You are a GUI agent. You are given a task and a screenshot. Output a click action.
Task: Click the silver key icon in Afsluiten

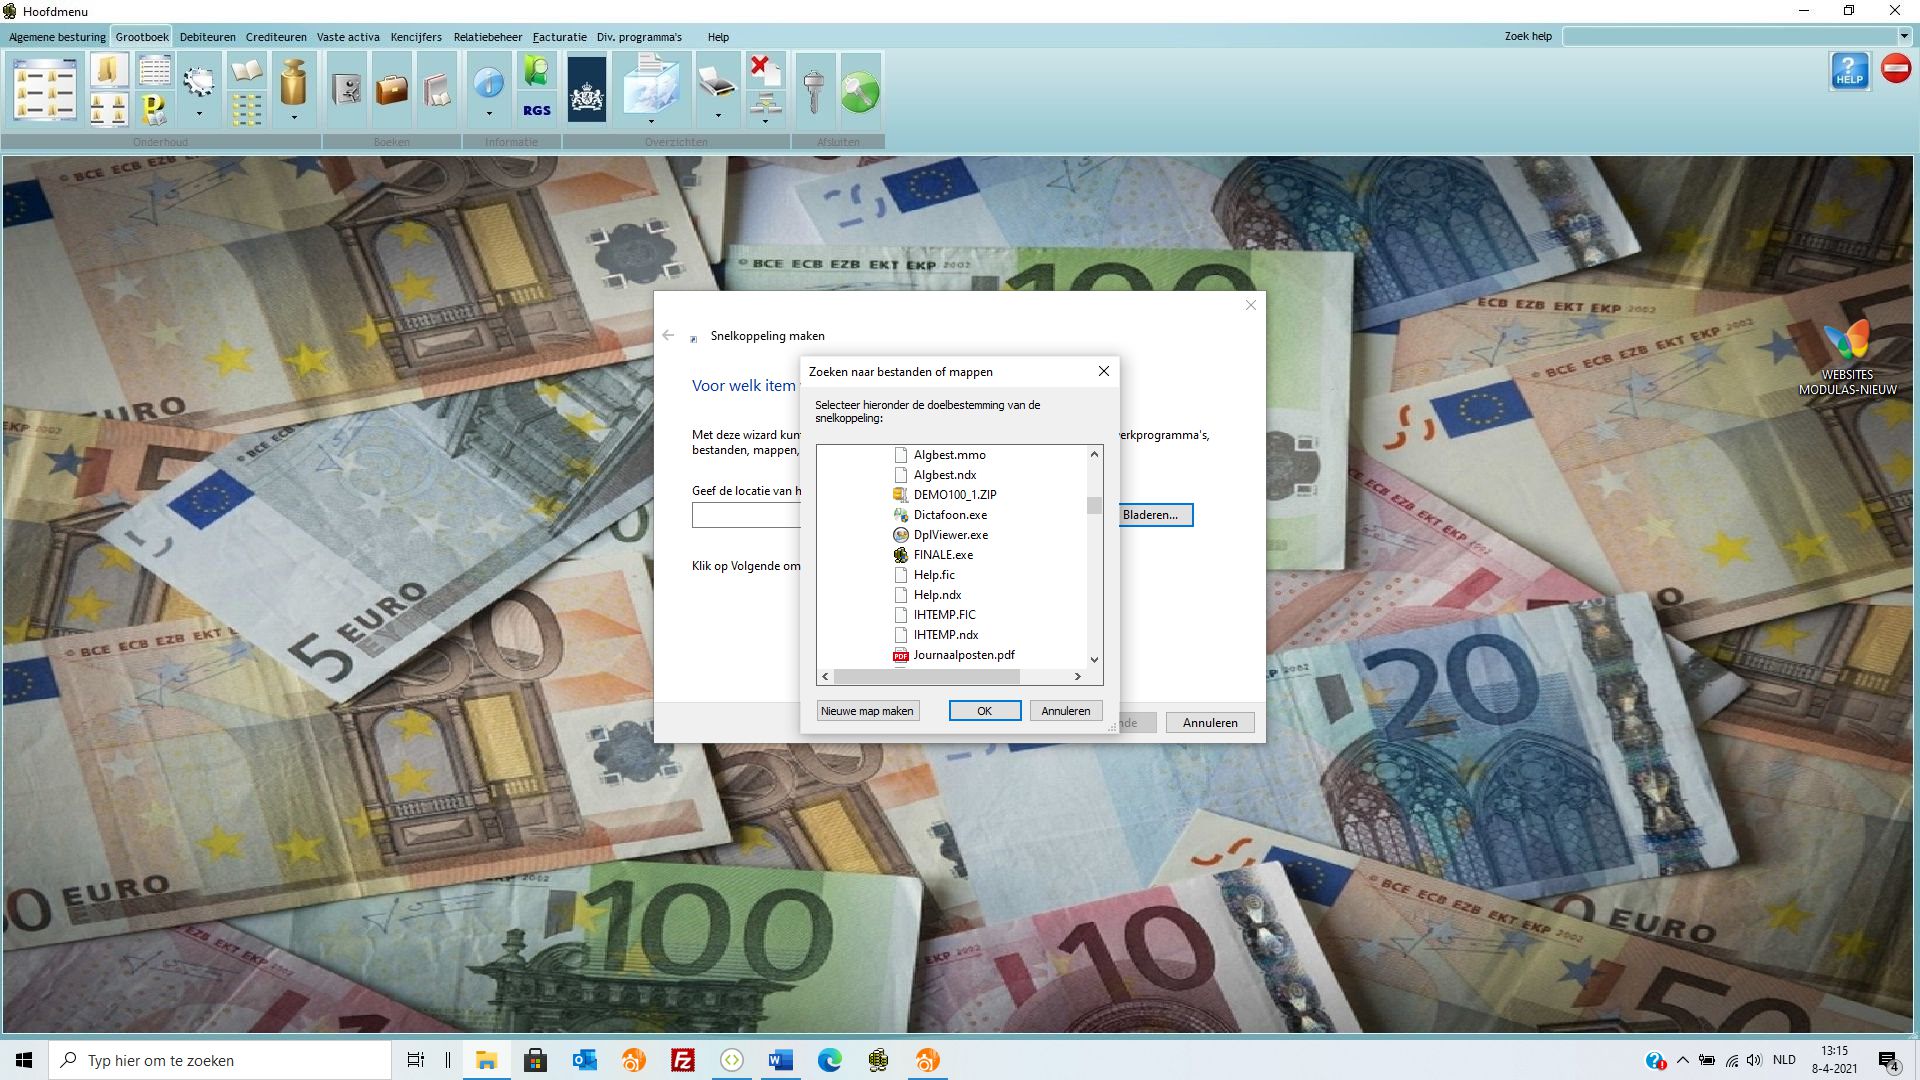coord(814,90)
